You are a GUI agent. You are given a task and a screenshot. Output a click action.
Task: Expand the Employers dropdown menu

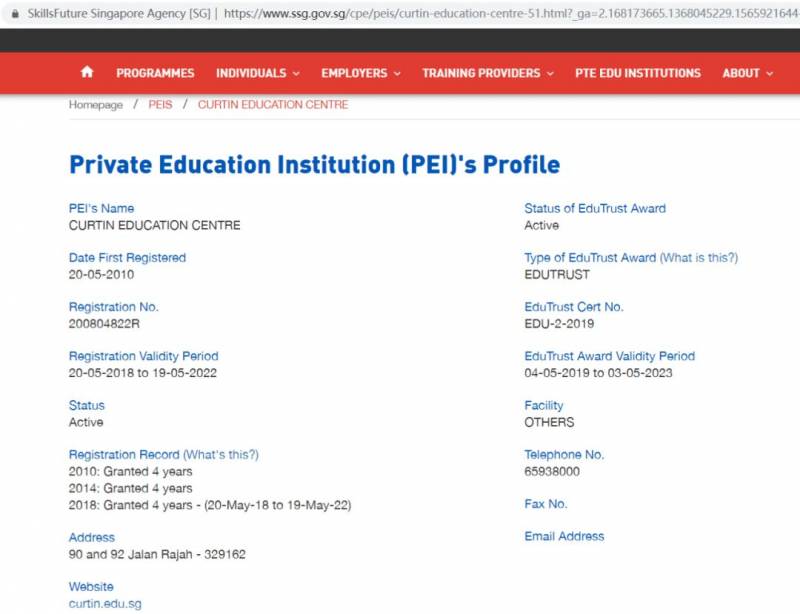(360, 73)
